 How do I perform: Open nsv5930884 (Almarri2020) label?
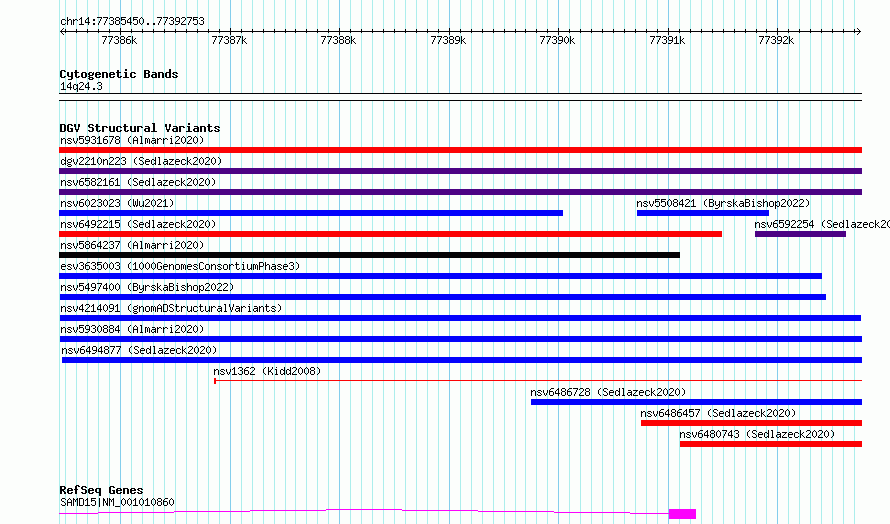[x=132, y=329]
